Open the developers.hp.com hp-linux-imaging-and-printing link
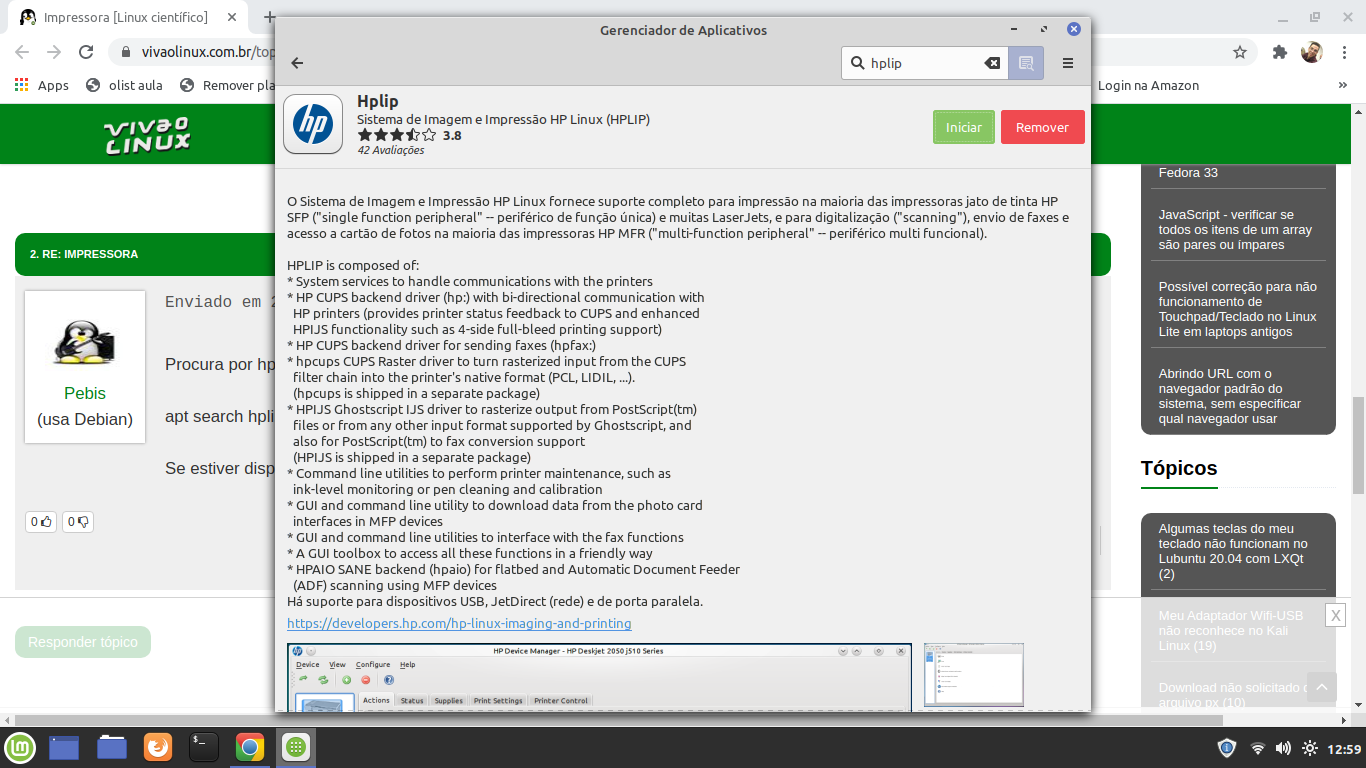The height and width of the screenshot is (768, 1366). [x=459, y=623]
